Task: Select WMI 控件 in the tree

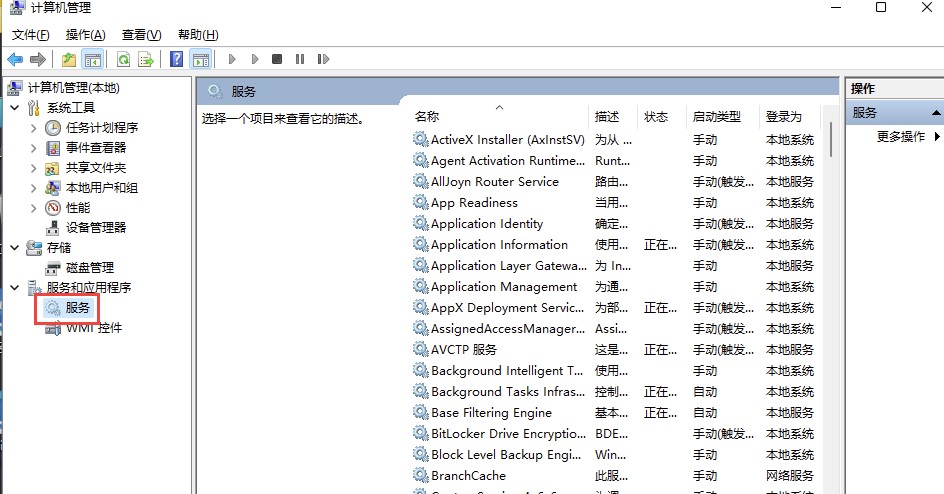Action: pyautogui.click(x=93, y=327)
